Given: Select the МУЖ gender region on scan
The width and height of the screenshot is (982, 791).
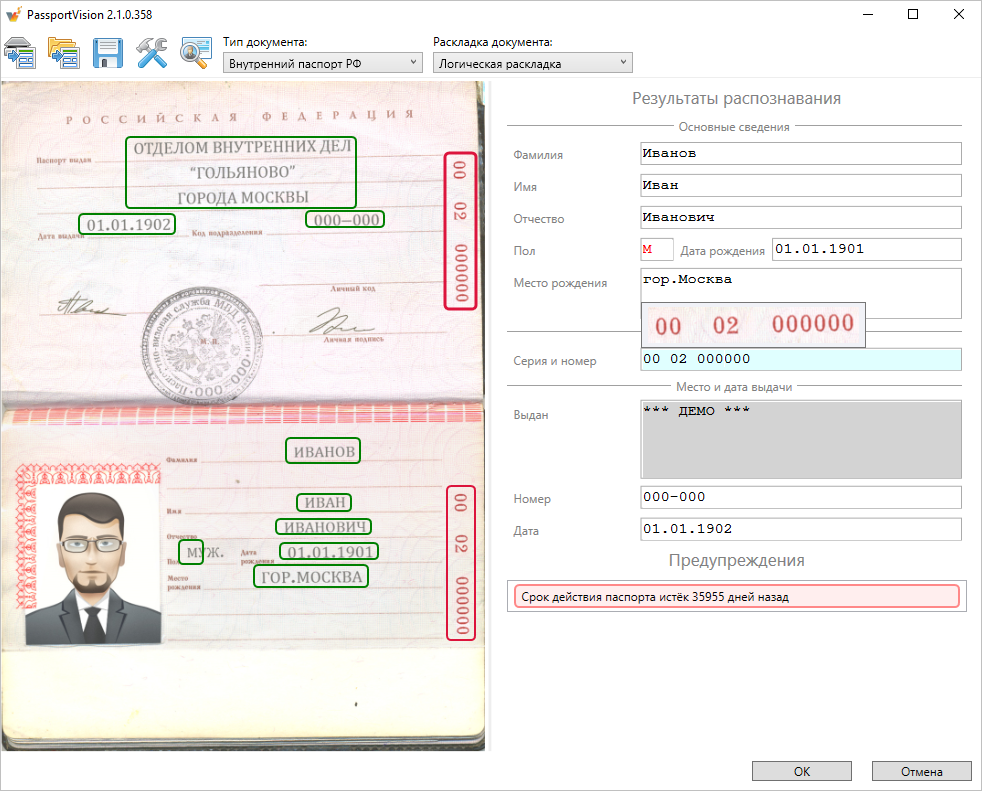Looking at the screenshot, I should [192, 552].
